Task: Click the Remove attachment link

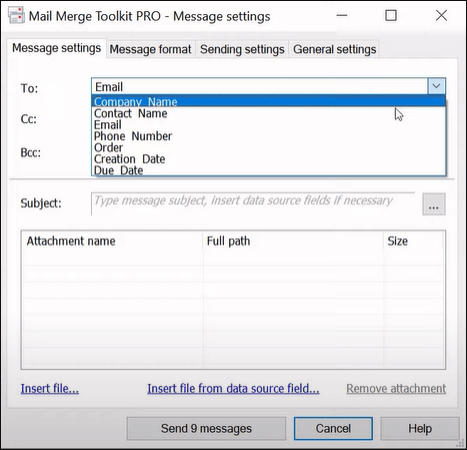Action: pyautogui.click(x=396, y=388)
